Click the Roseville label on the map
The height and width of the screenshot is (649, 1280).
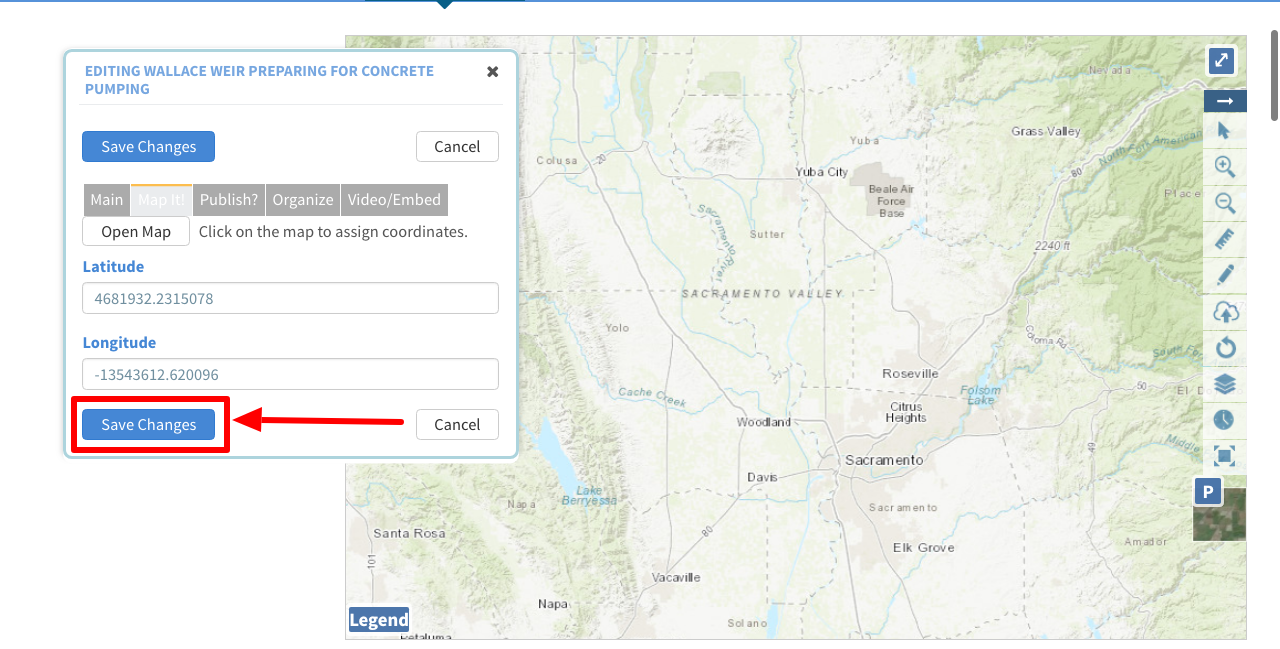[x=910, y=373]
